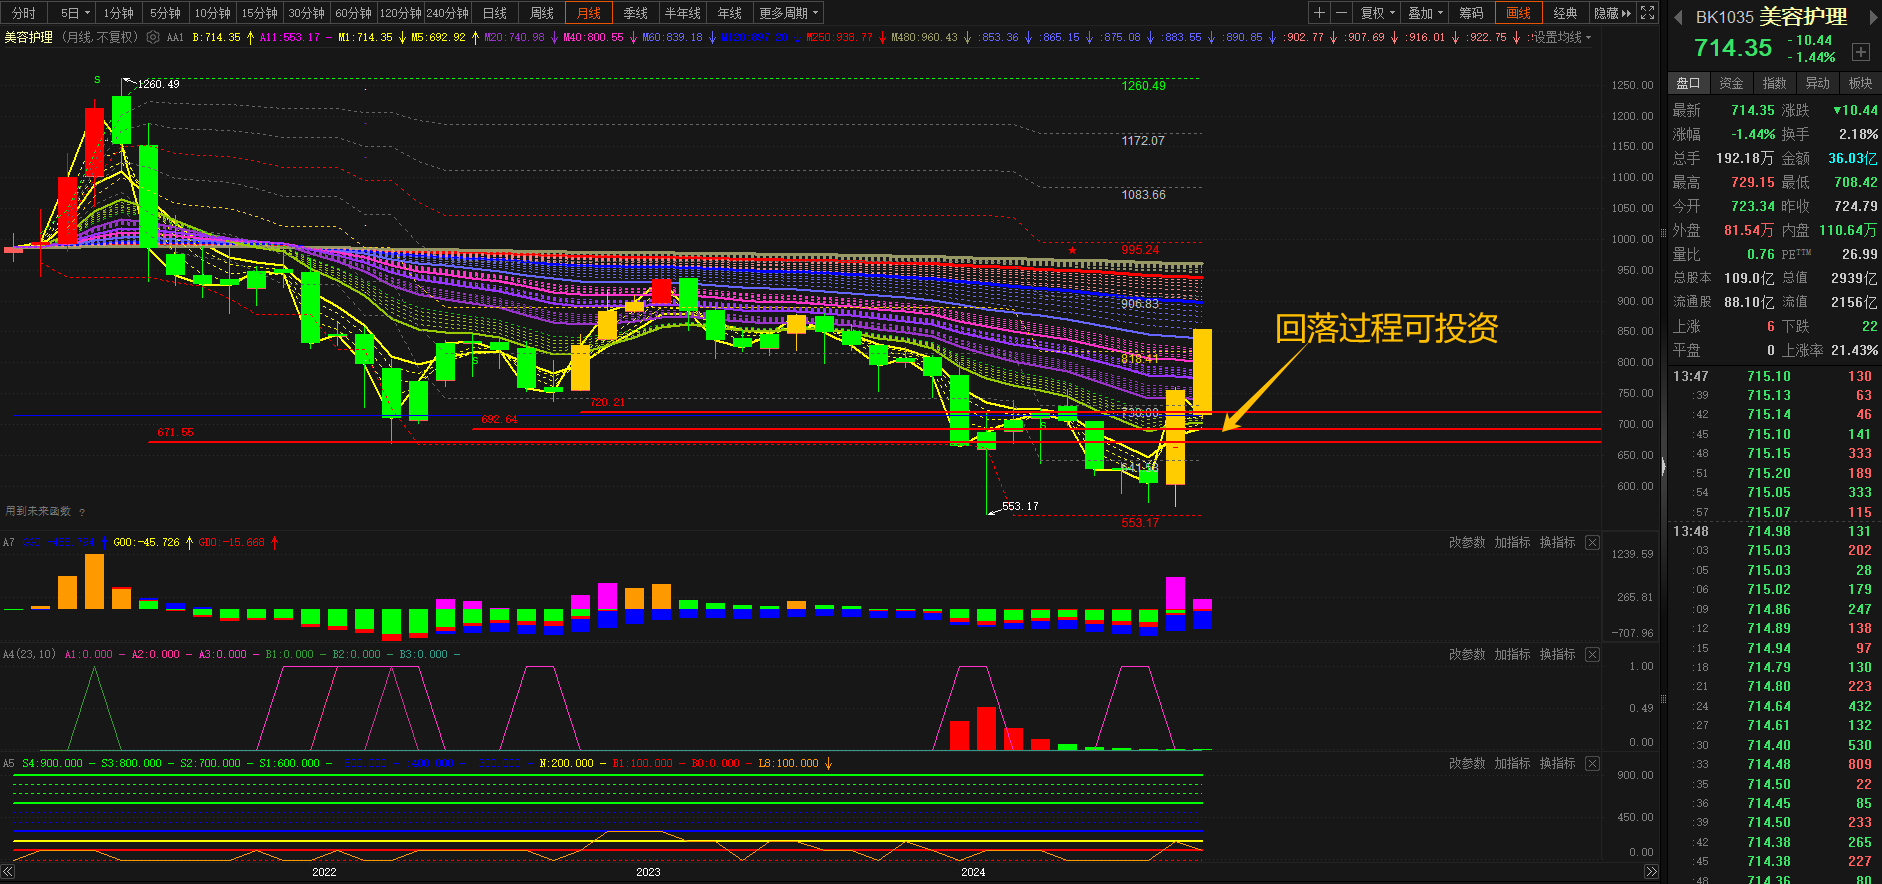The image size is (1882, 884).
Task: Expand the 5日 period dropdown
Action: coord(75,13)
